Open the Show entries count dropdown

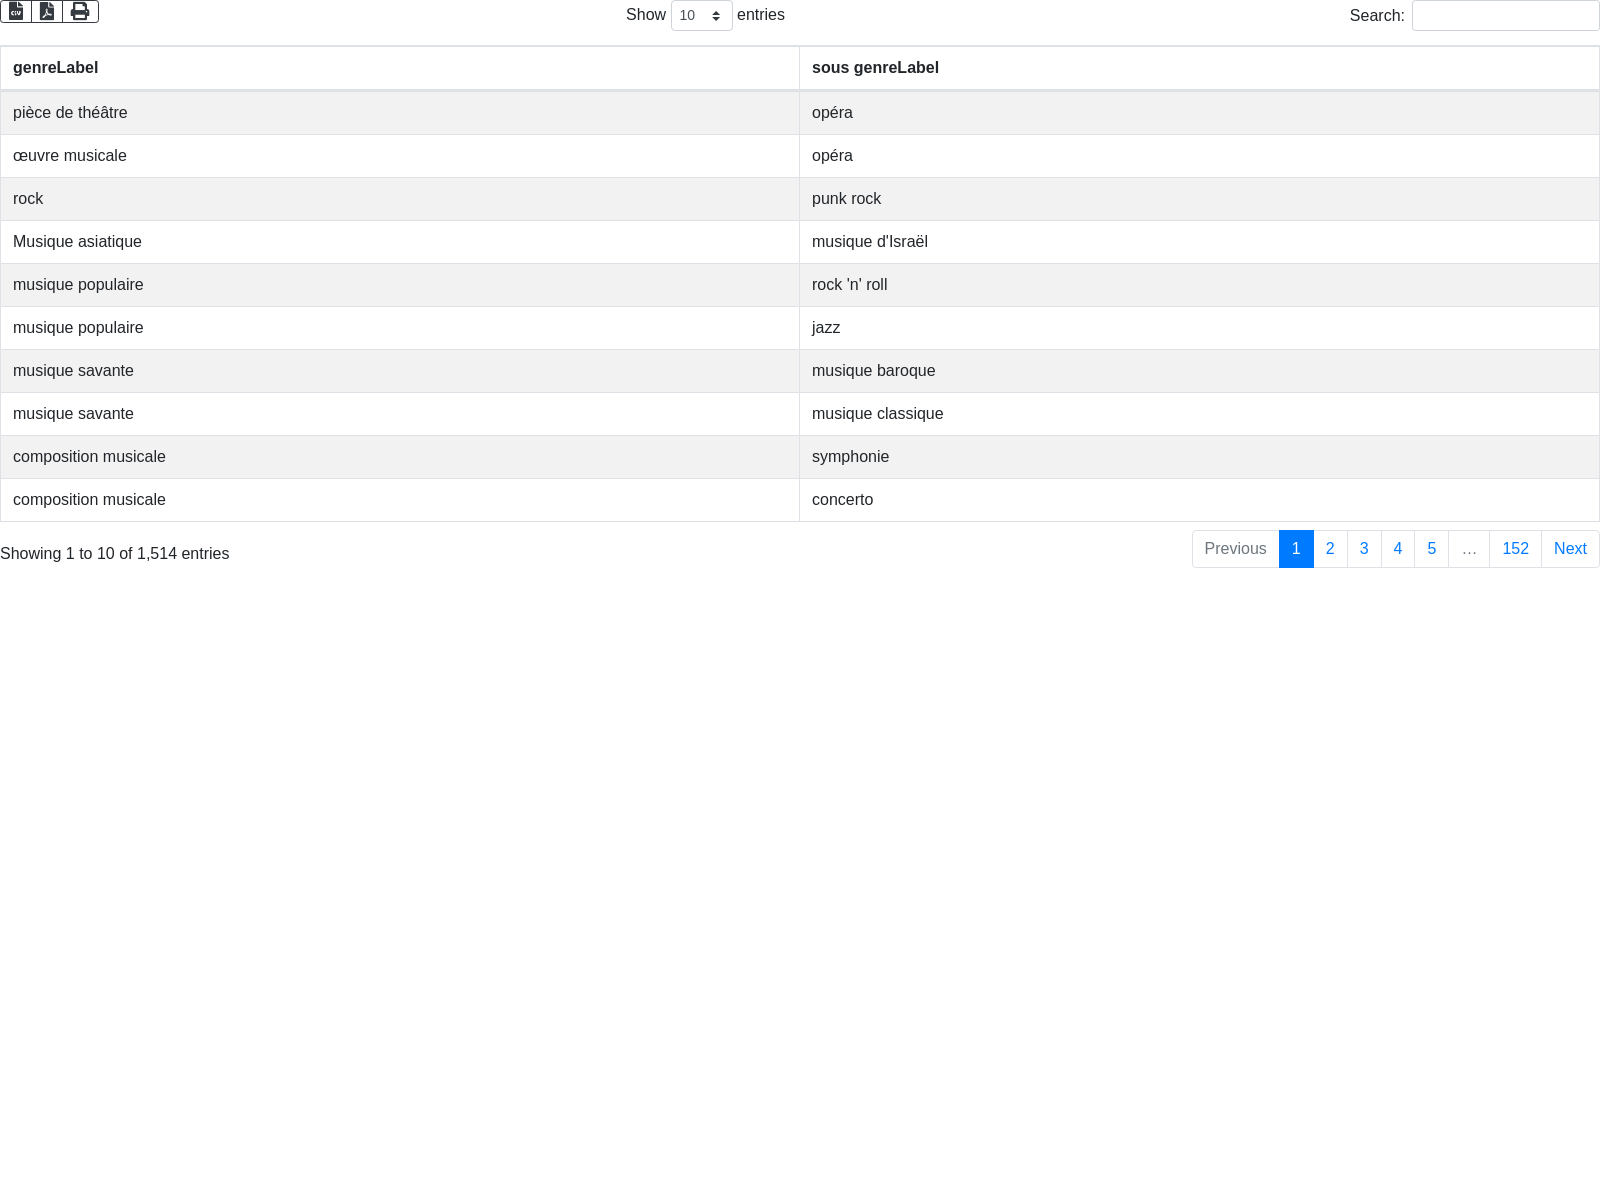[x=701, y=16]
